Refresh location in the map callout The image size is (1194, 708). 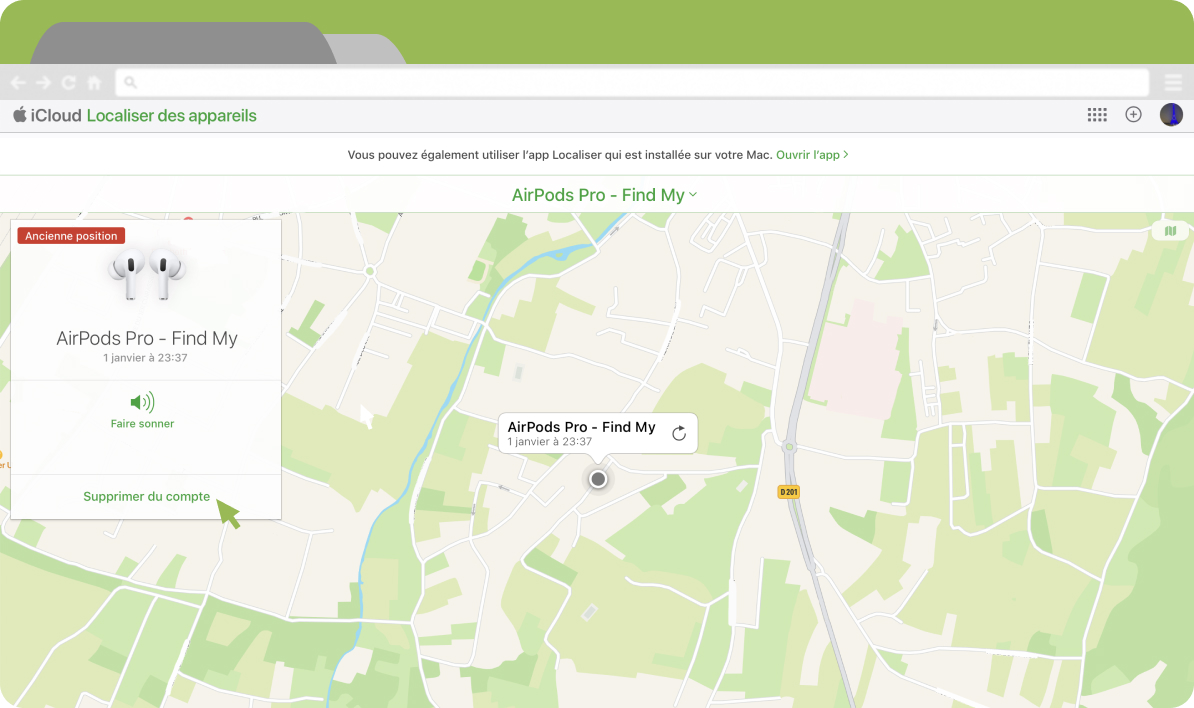pos(679,433)
